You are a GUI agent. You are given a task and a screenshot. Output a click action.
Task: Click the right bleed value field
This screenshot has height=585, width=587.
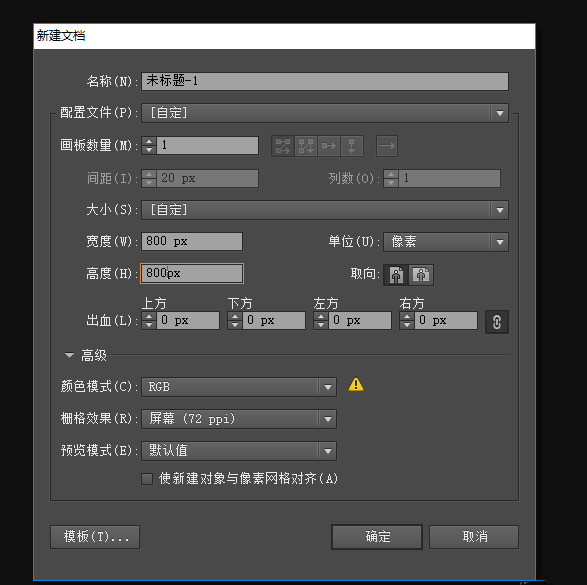pyautogui.click(x=446, y=320)
